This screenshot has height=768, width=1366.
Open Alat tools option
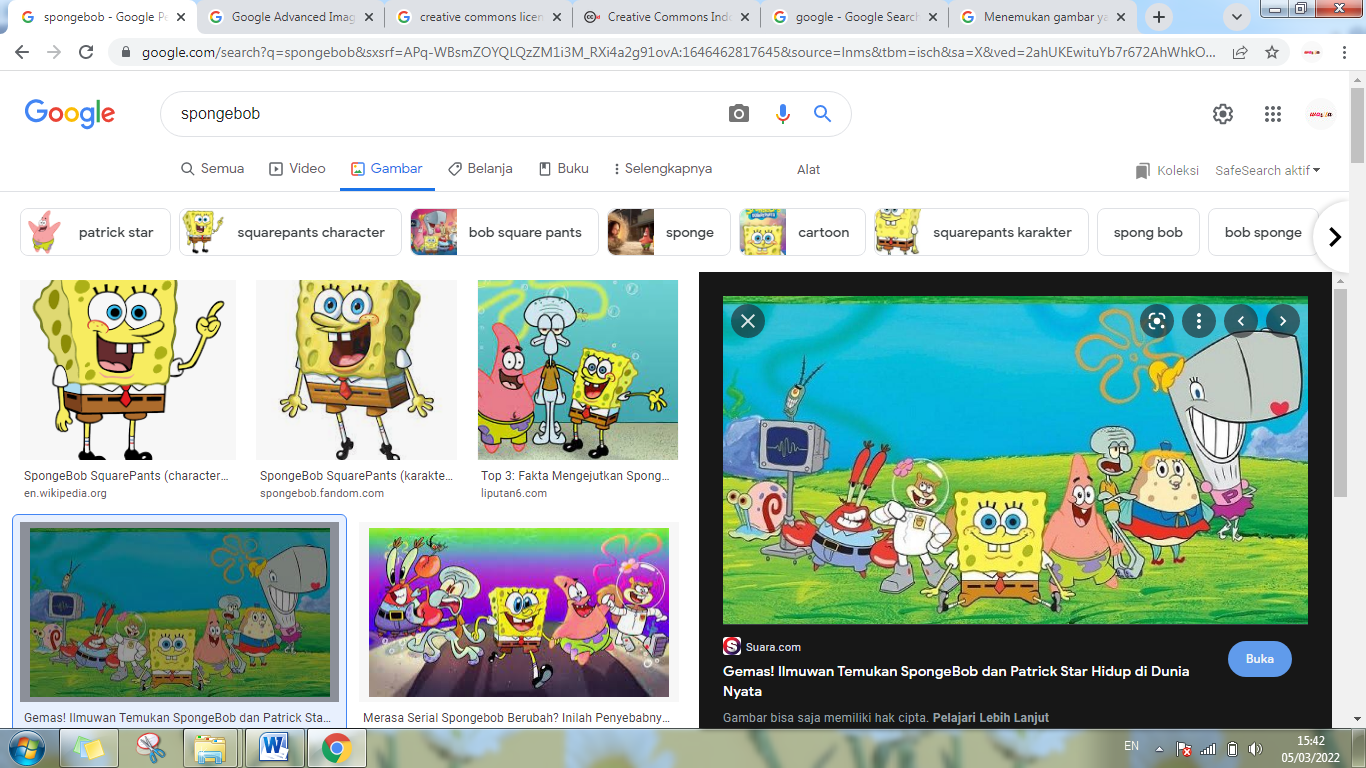[808, 170]
